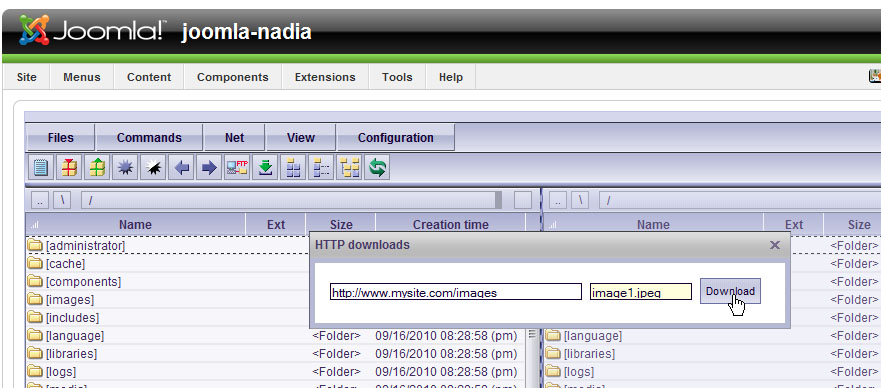Click folder icon beside [logs] in right panel
The width and height of the screenshot is (881, 388).
[553, 372]
